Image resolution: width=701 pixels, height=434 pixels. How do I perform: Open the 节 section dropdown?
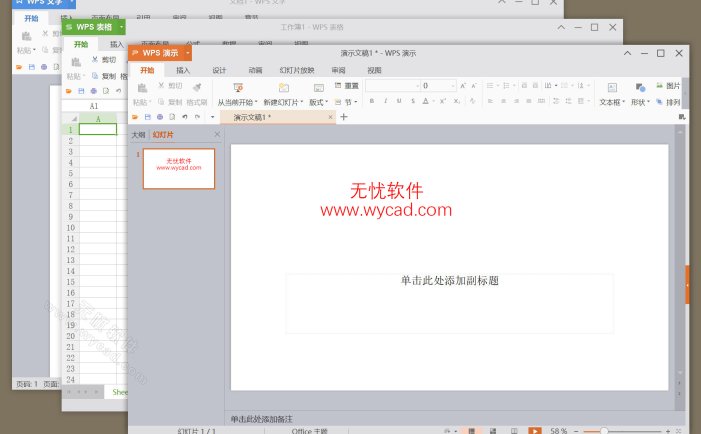356,102
